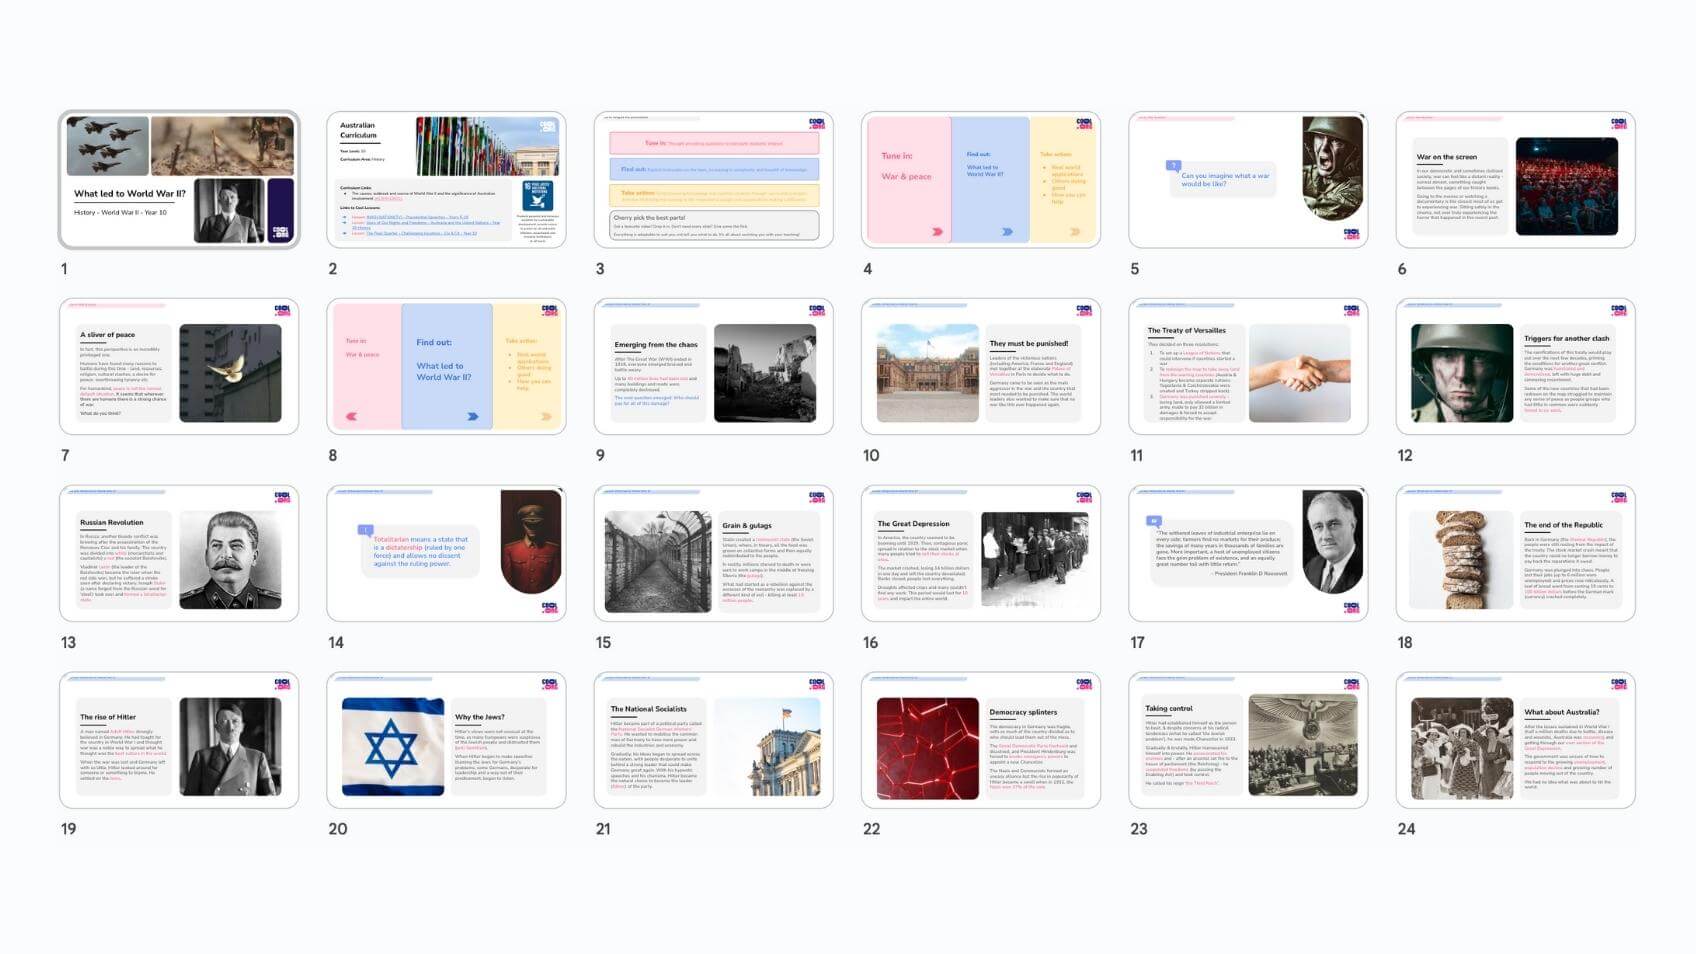Image resolution: width=1696 pixels, height=954 pixels.
Task: Select 'The rise of Hitler' slide
Action: (179, 740)
